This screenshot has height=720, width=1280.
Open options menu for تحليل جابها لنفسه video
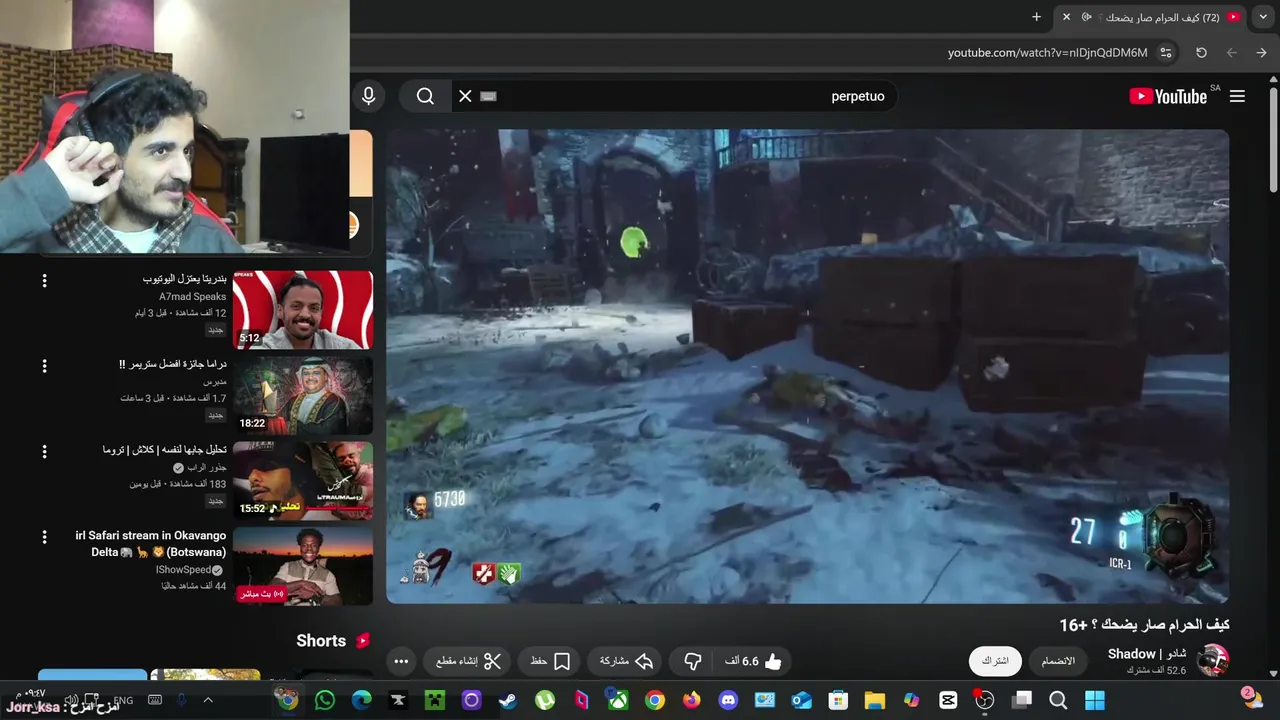click(44, 452)
